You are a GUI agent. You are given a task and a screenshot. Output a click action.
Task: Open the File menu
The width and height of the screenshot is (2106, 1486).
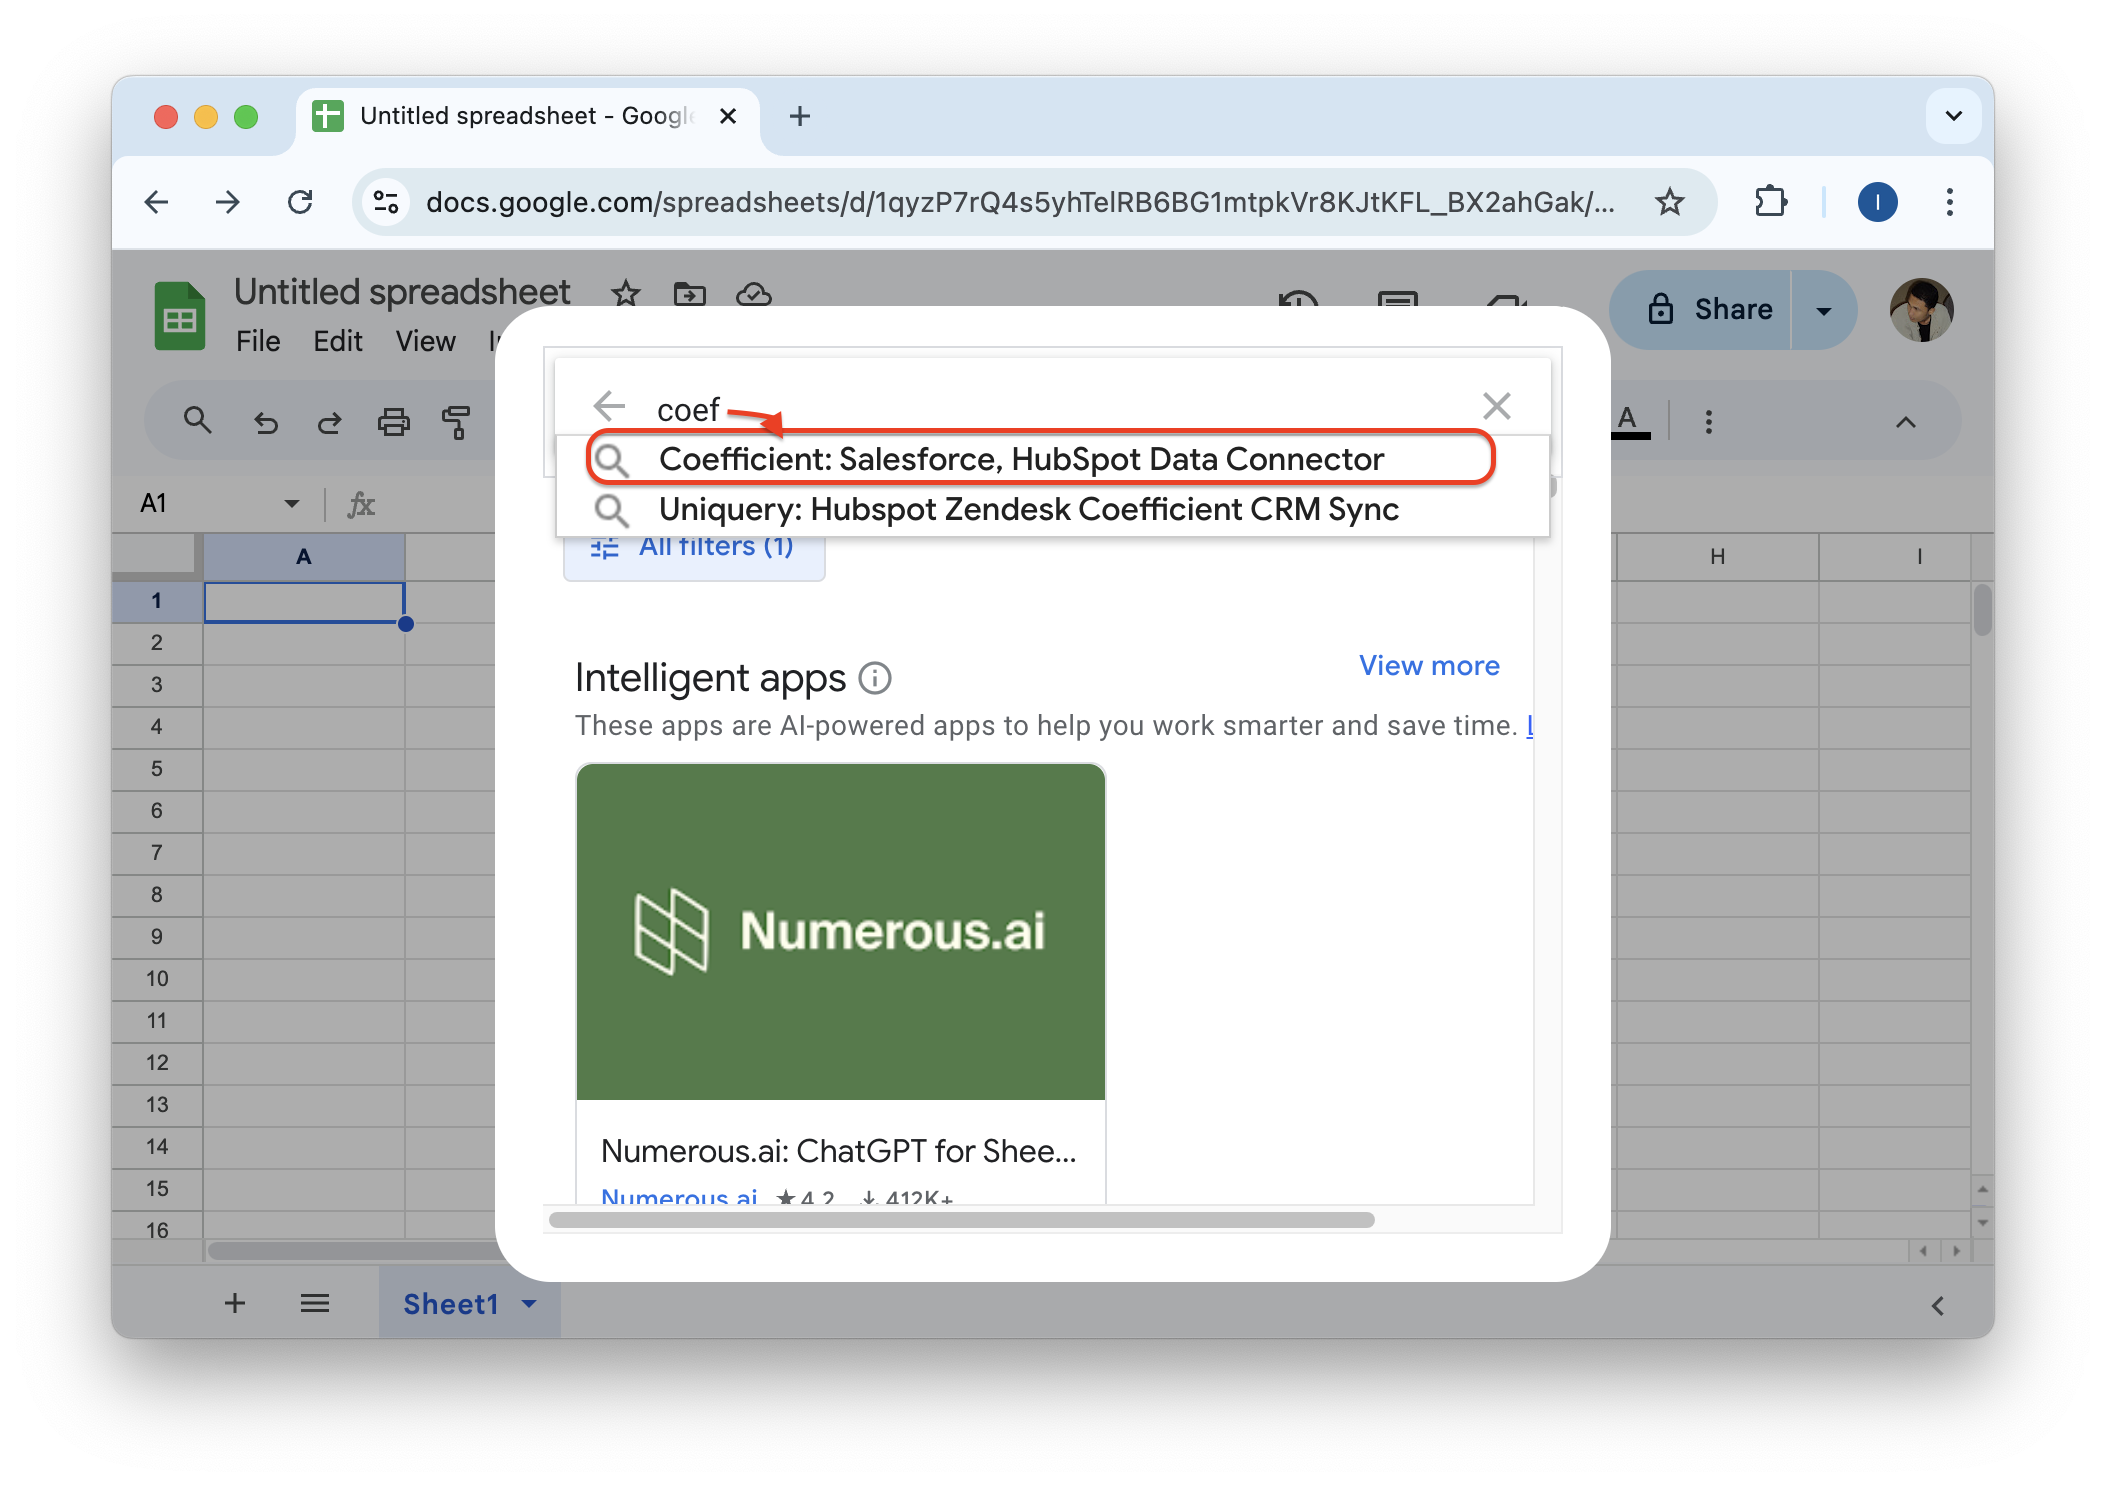click(x=258, y=341)
